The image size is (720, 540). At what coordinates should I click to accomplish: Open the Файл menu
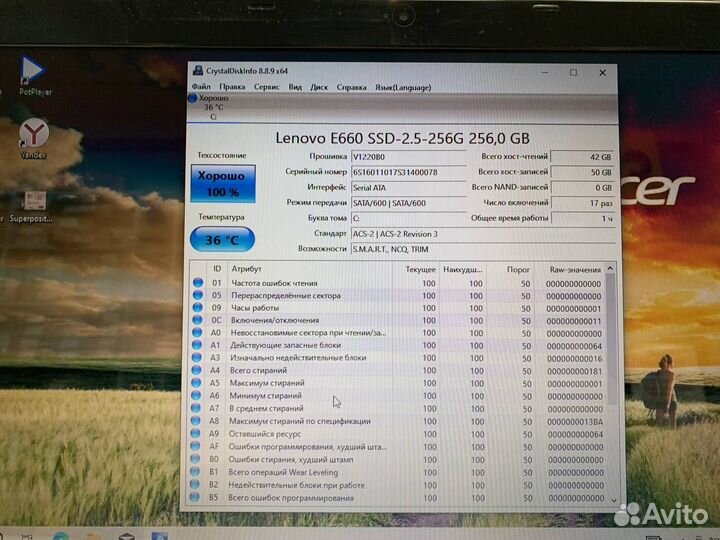tap(201, 87)
